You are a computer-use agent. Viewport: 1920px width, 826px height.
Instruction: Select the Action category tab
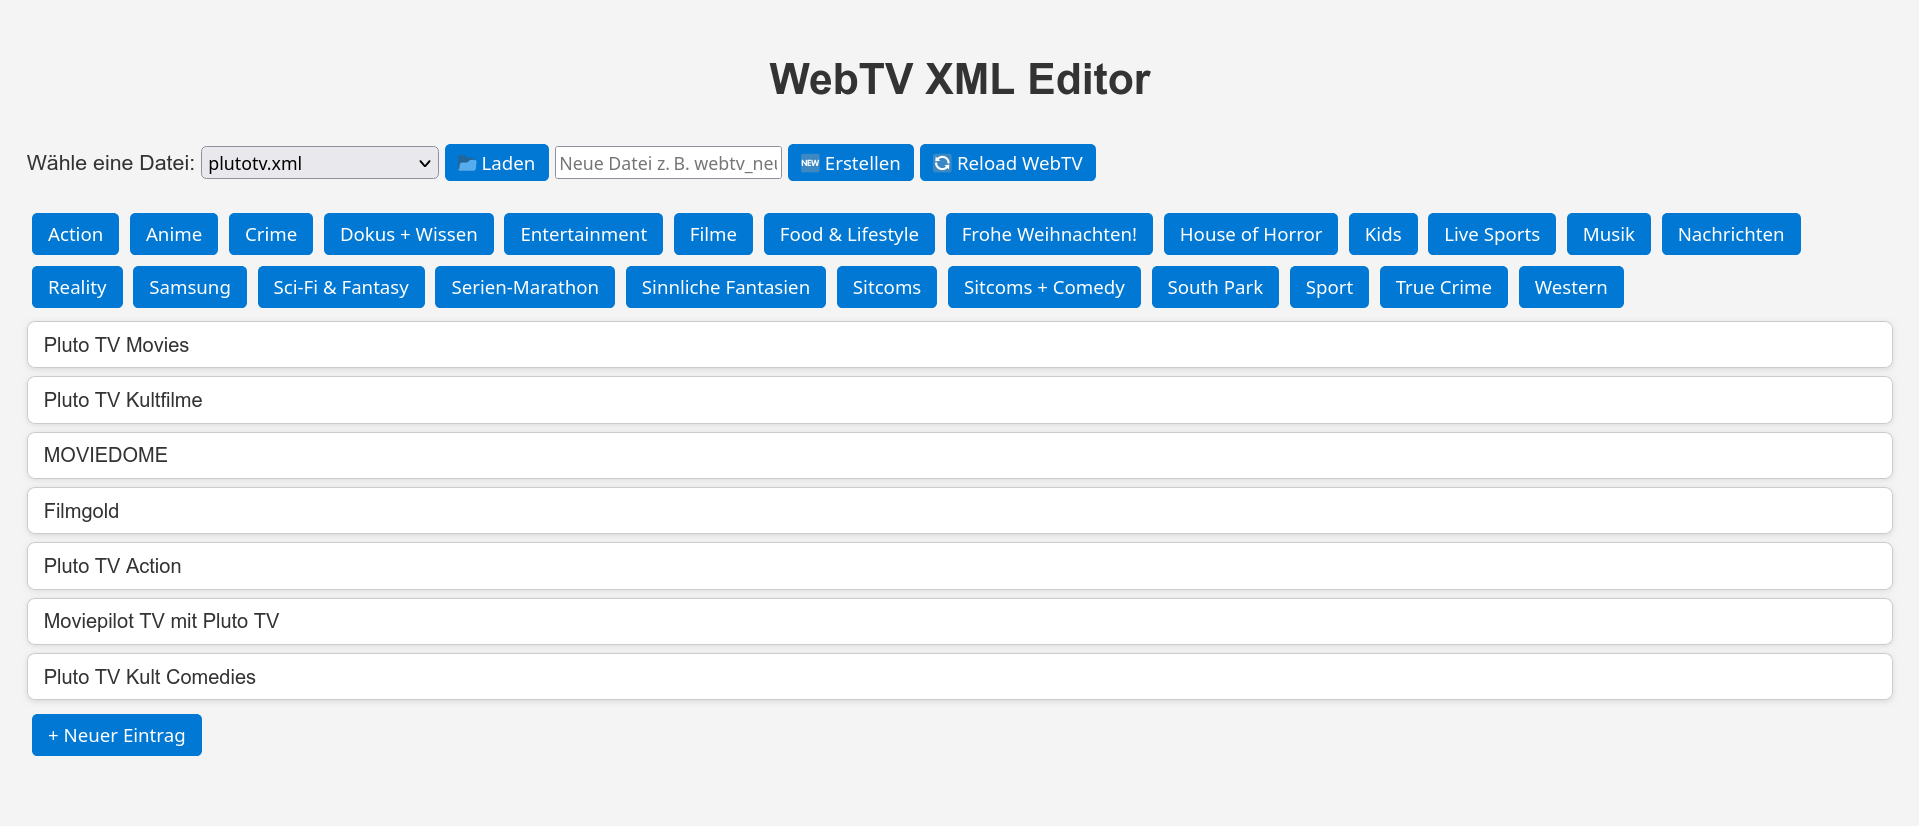coord(75,234)
